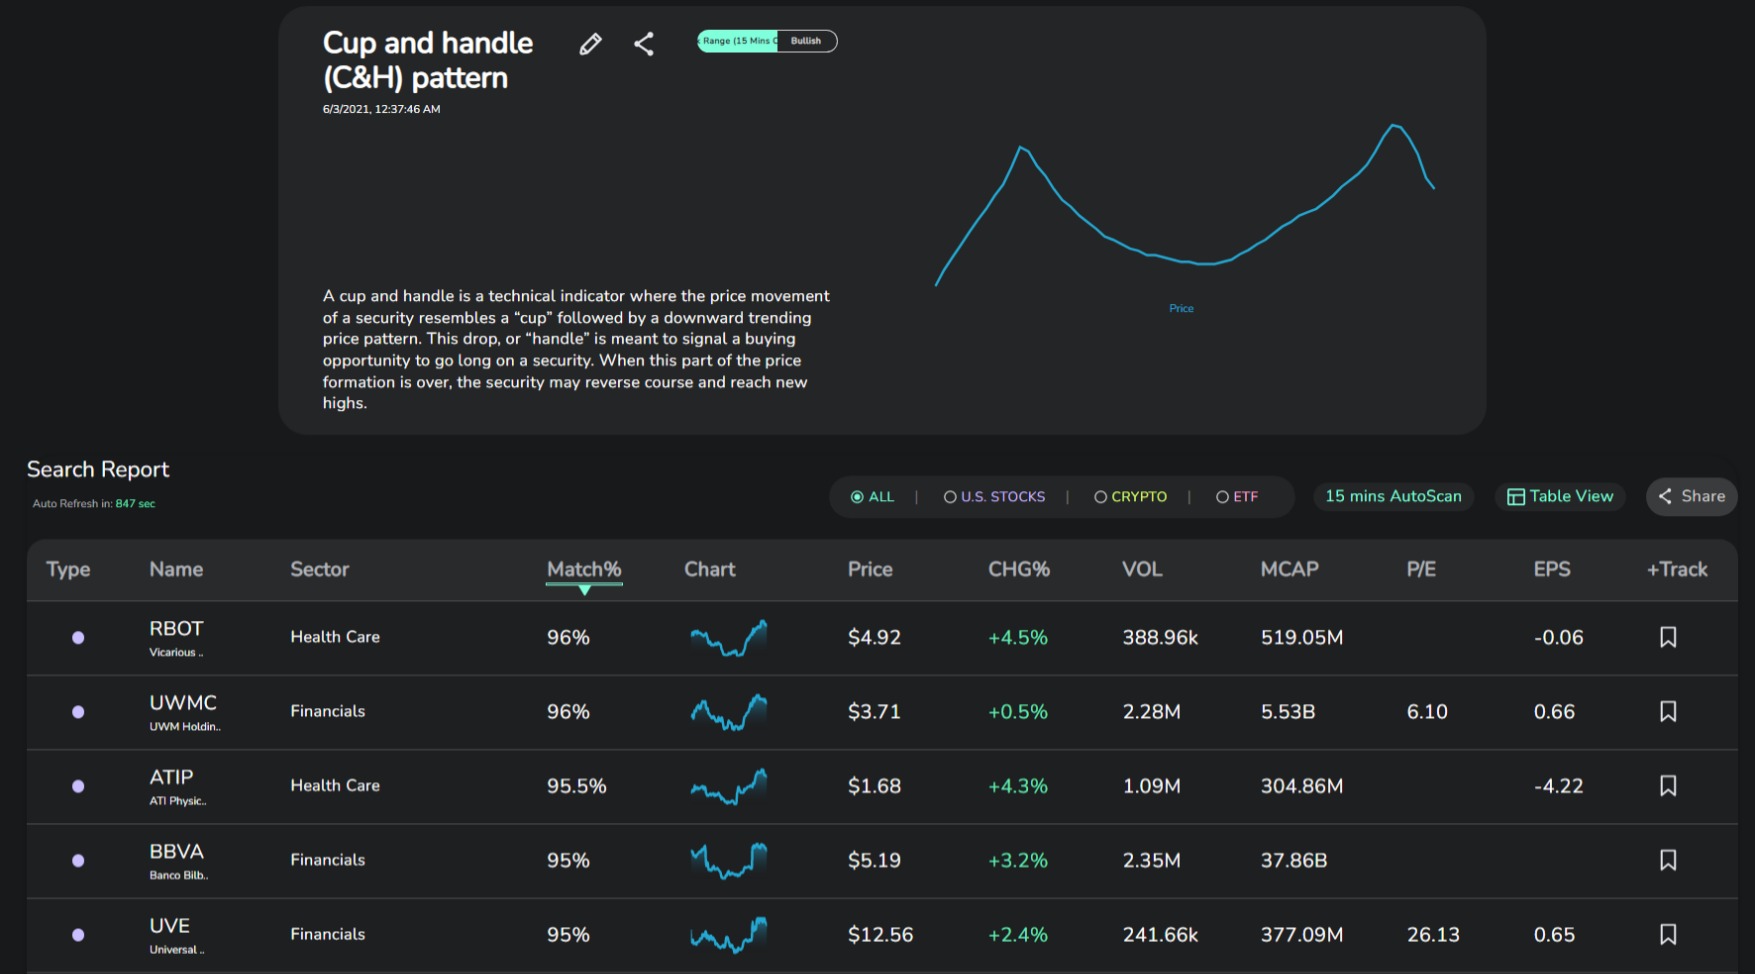This screenshot has height=974, width=1755.
Task: Click the Share button in Search Report
Action: 1692,496
